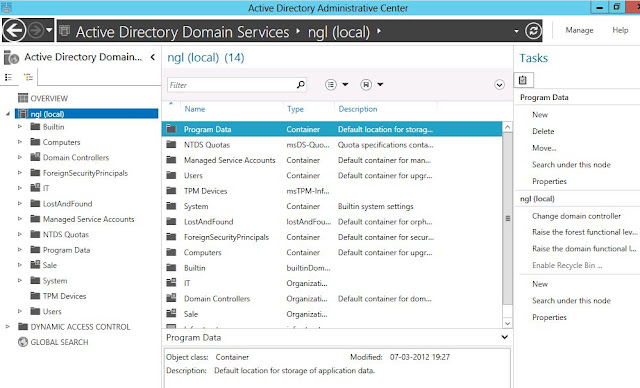Select the System container list row
640x388 pixels.
tap(332, 206)
